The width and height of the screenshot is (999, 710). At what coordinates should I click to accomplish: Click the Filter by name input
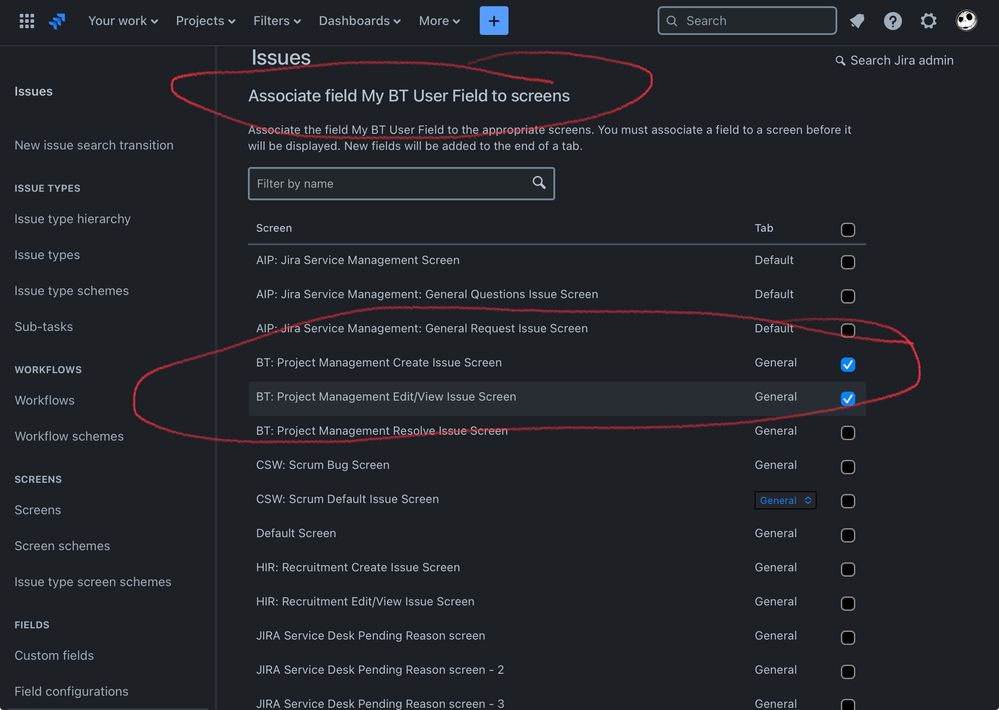(401, 184)
